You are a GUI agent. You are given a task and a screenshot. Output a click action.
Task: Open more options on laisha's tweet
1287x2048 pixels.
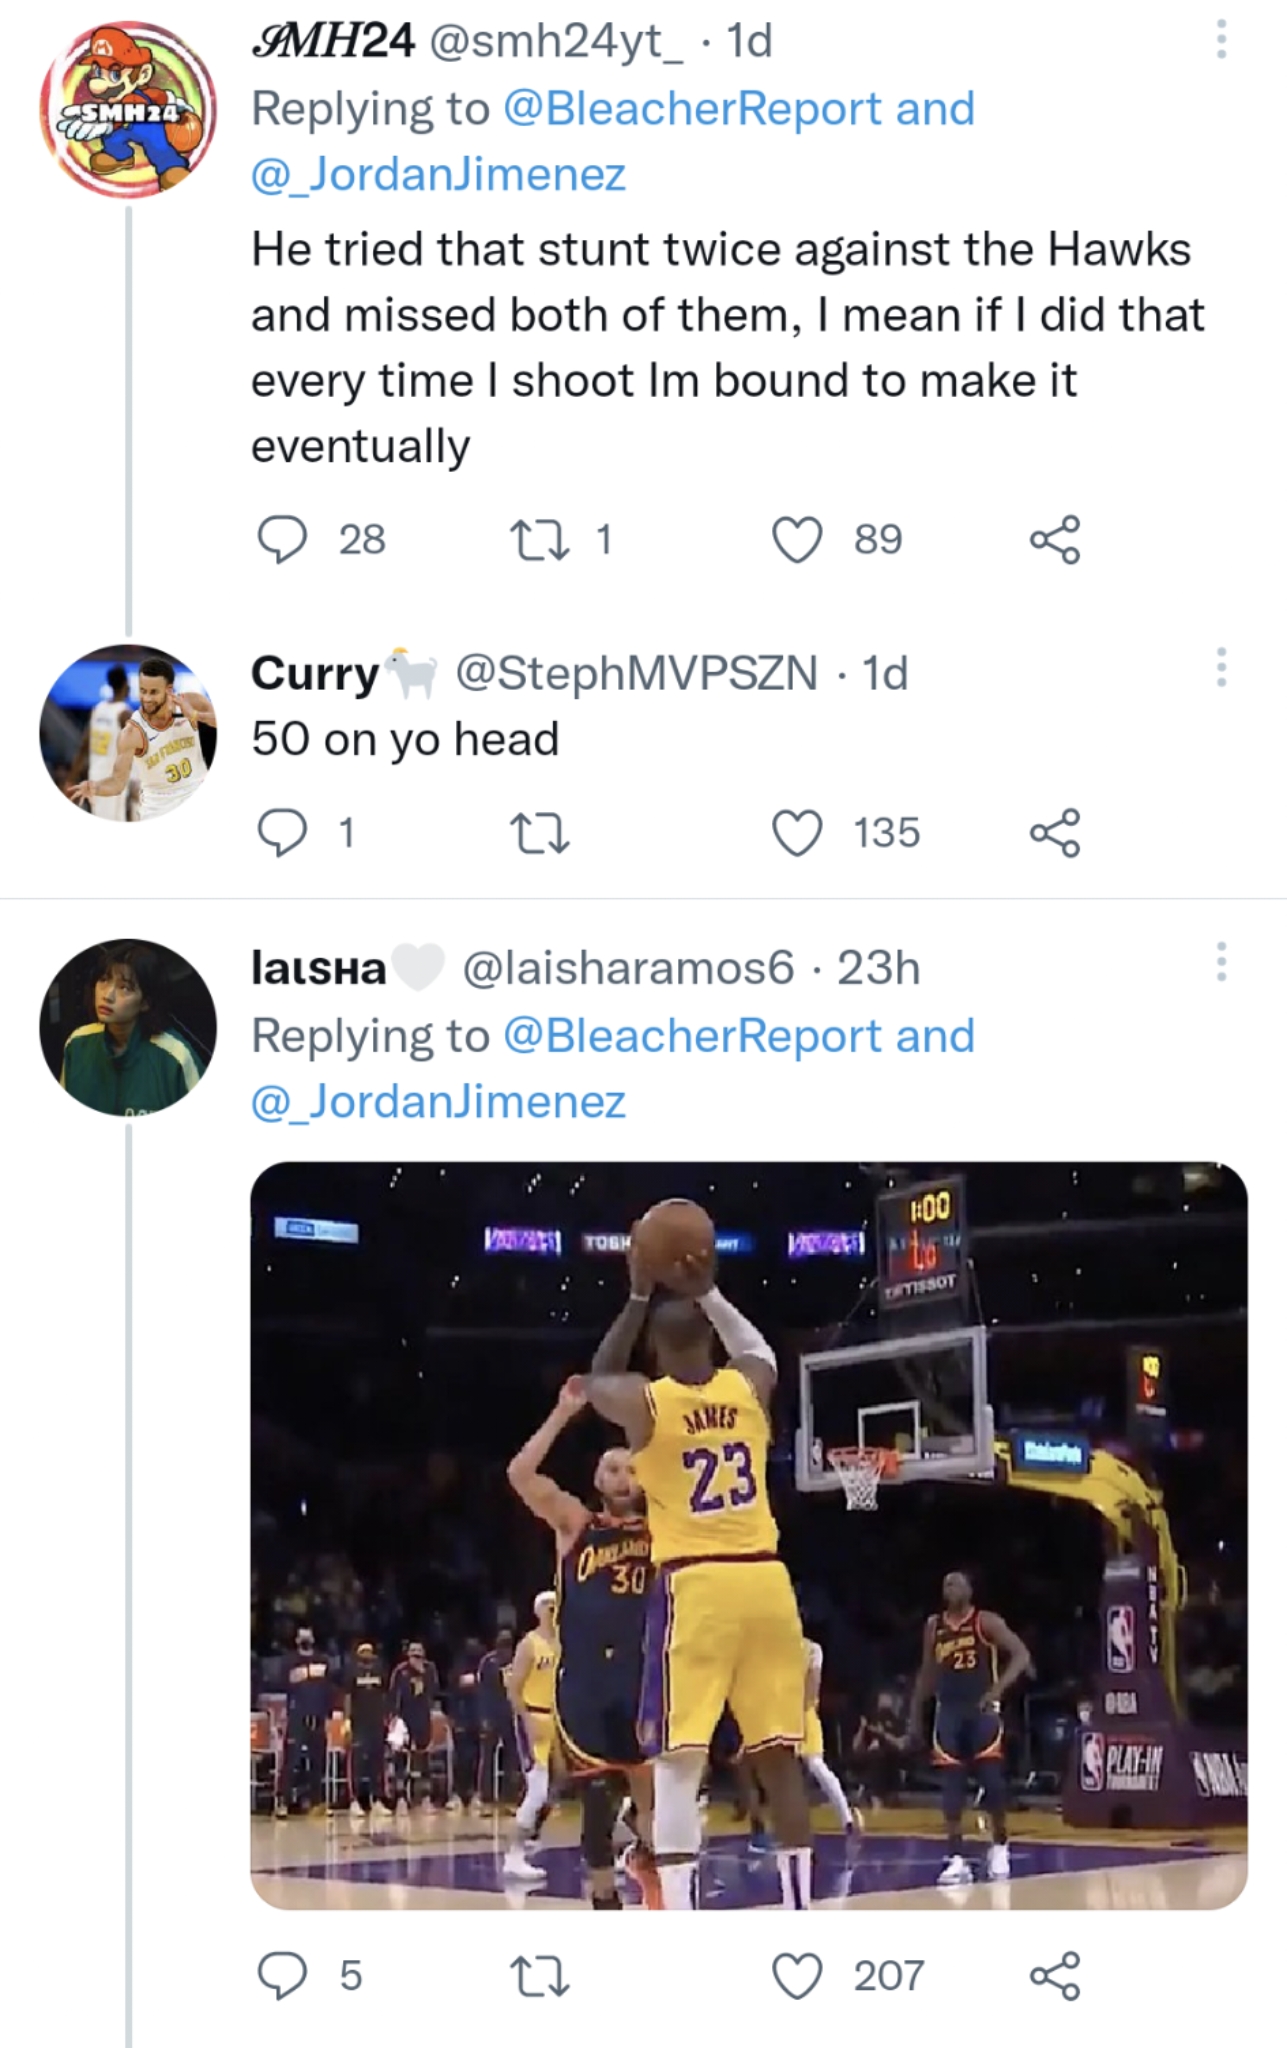coord(1220,961)
